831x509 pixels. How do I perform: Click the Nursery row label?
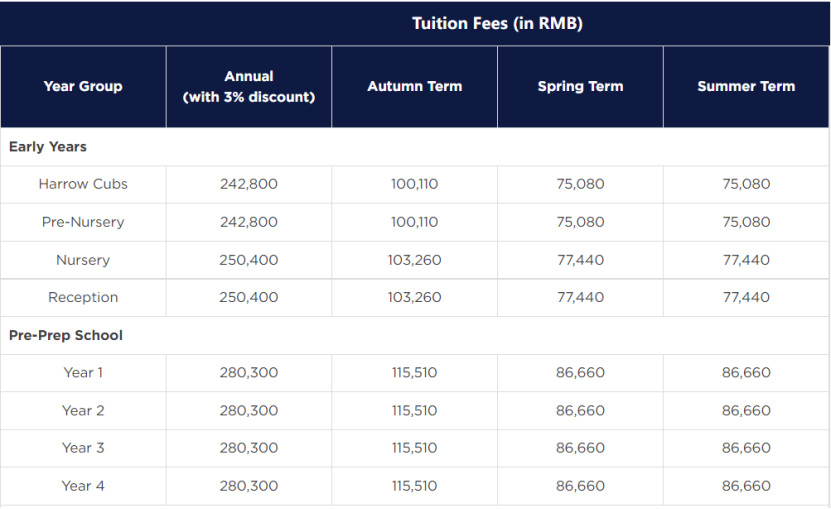(83, 260)
